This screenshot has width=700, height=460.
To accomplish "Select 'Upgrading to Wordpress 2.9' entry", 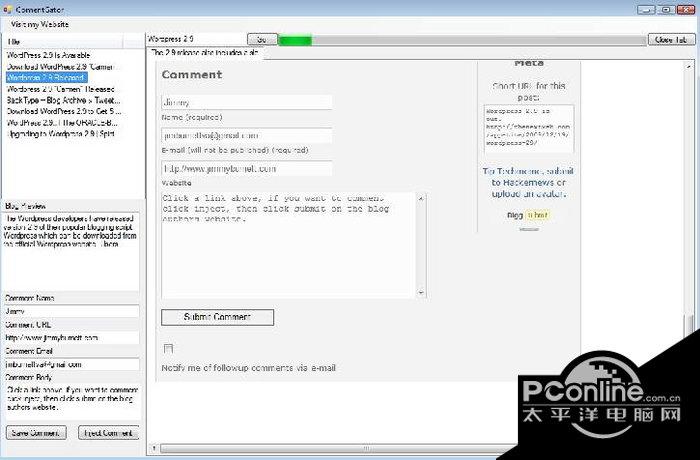I will coord(61,134).
